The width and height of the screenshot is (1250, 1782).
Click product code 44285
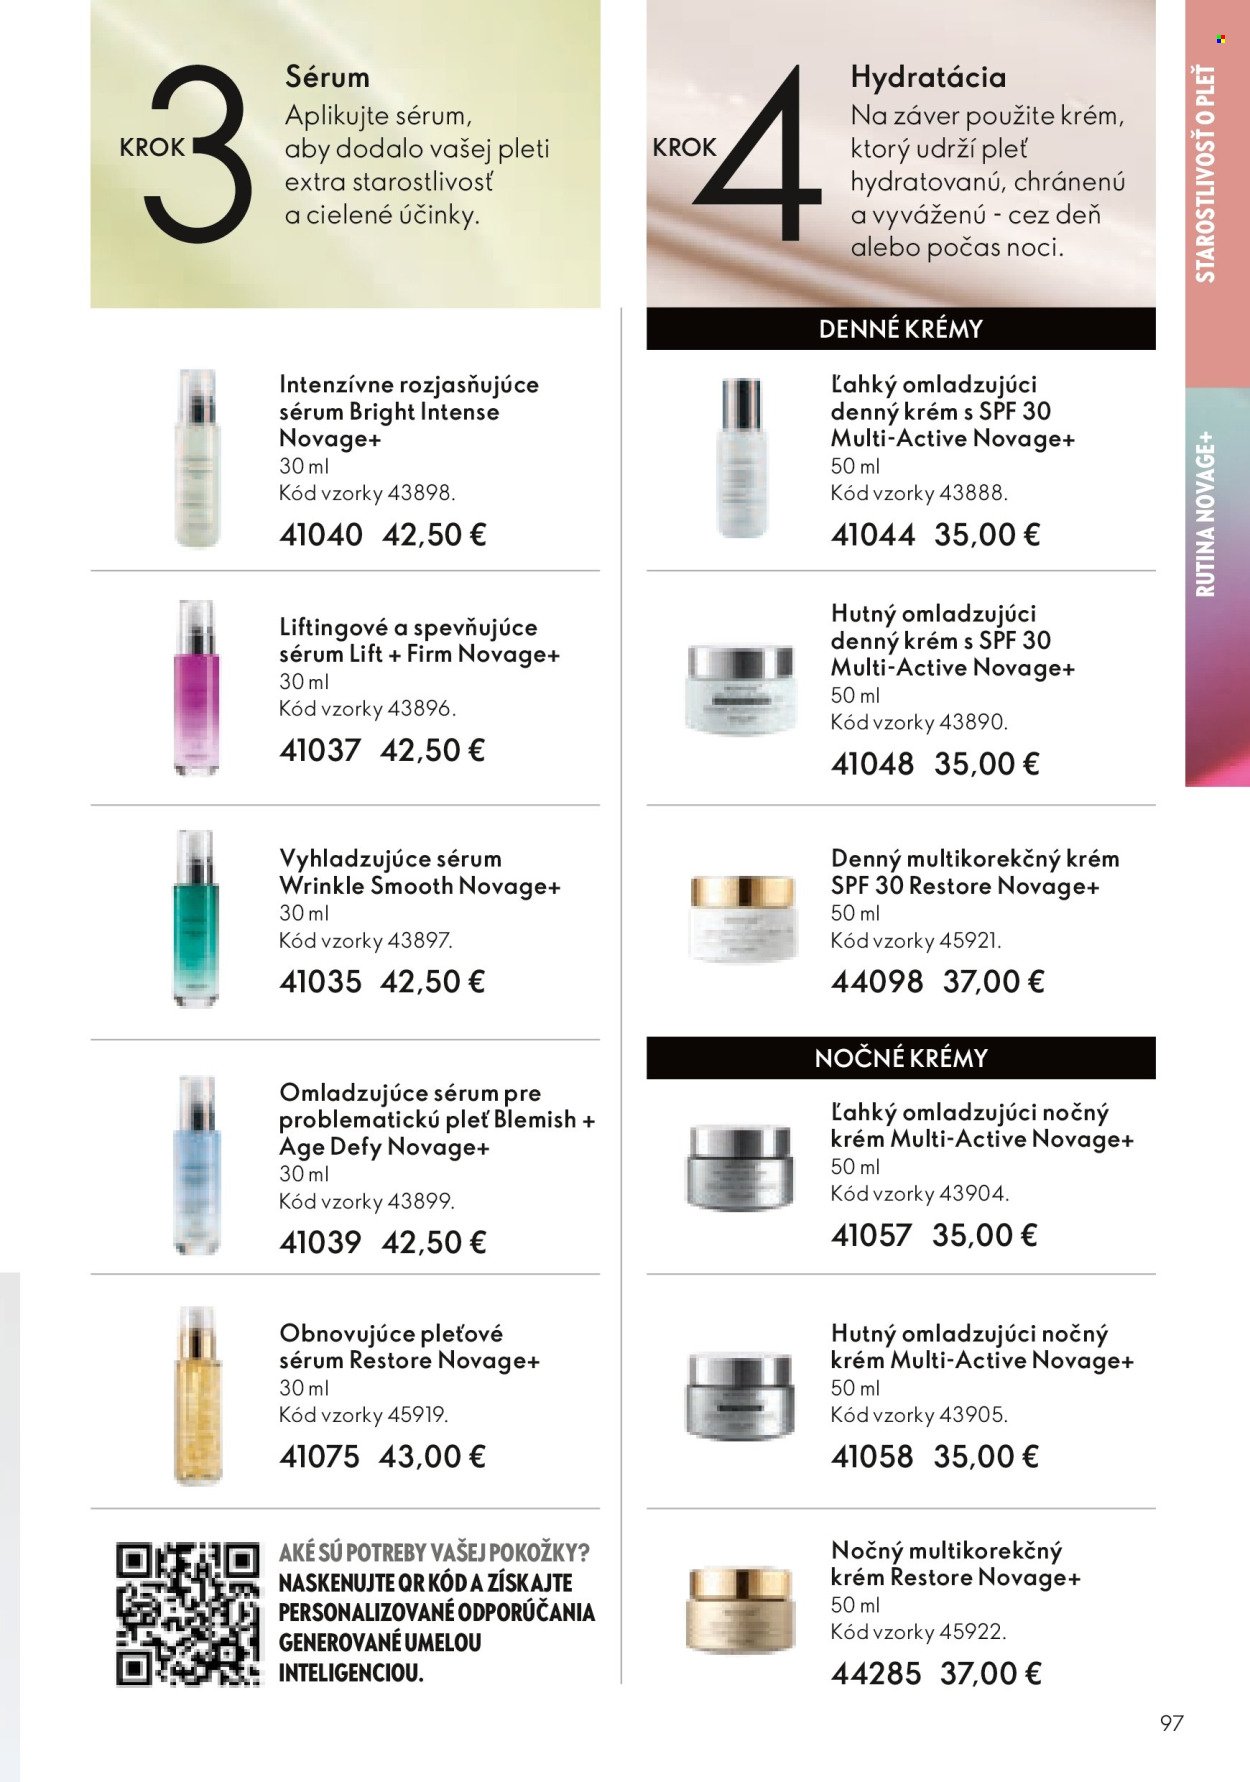(875, 1673)
